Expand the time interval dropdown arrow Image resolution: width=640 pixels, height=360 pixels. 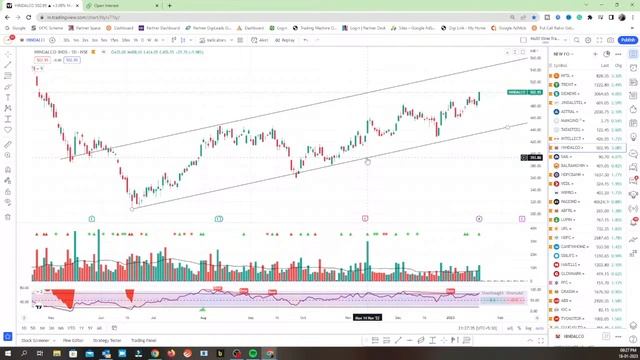coord(162,40)
